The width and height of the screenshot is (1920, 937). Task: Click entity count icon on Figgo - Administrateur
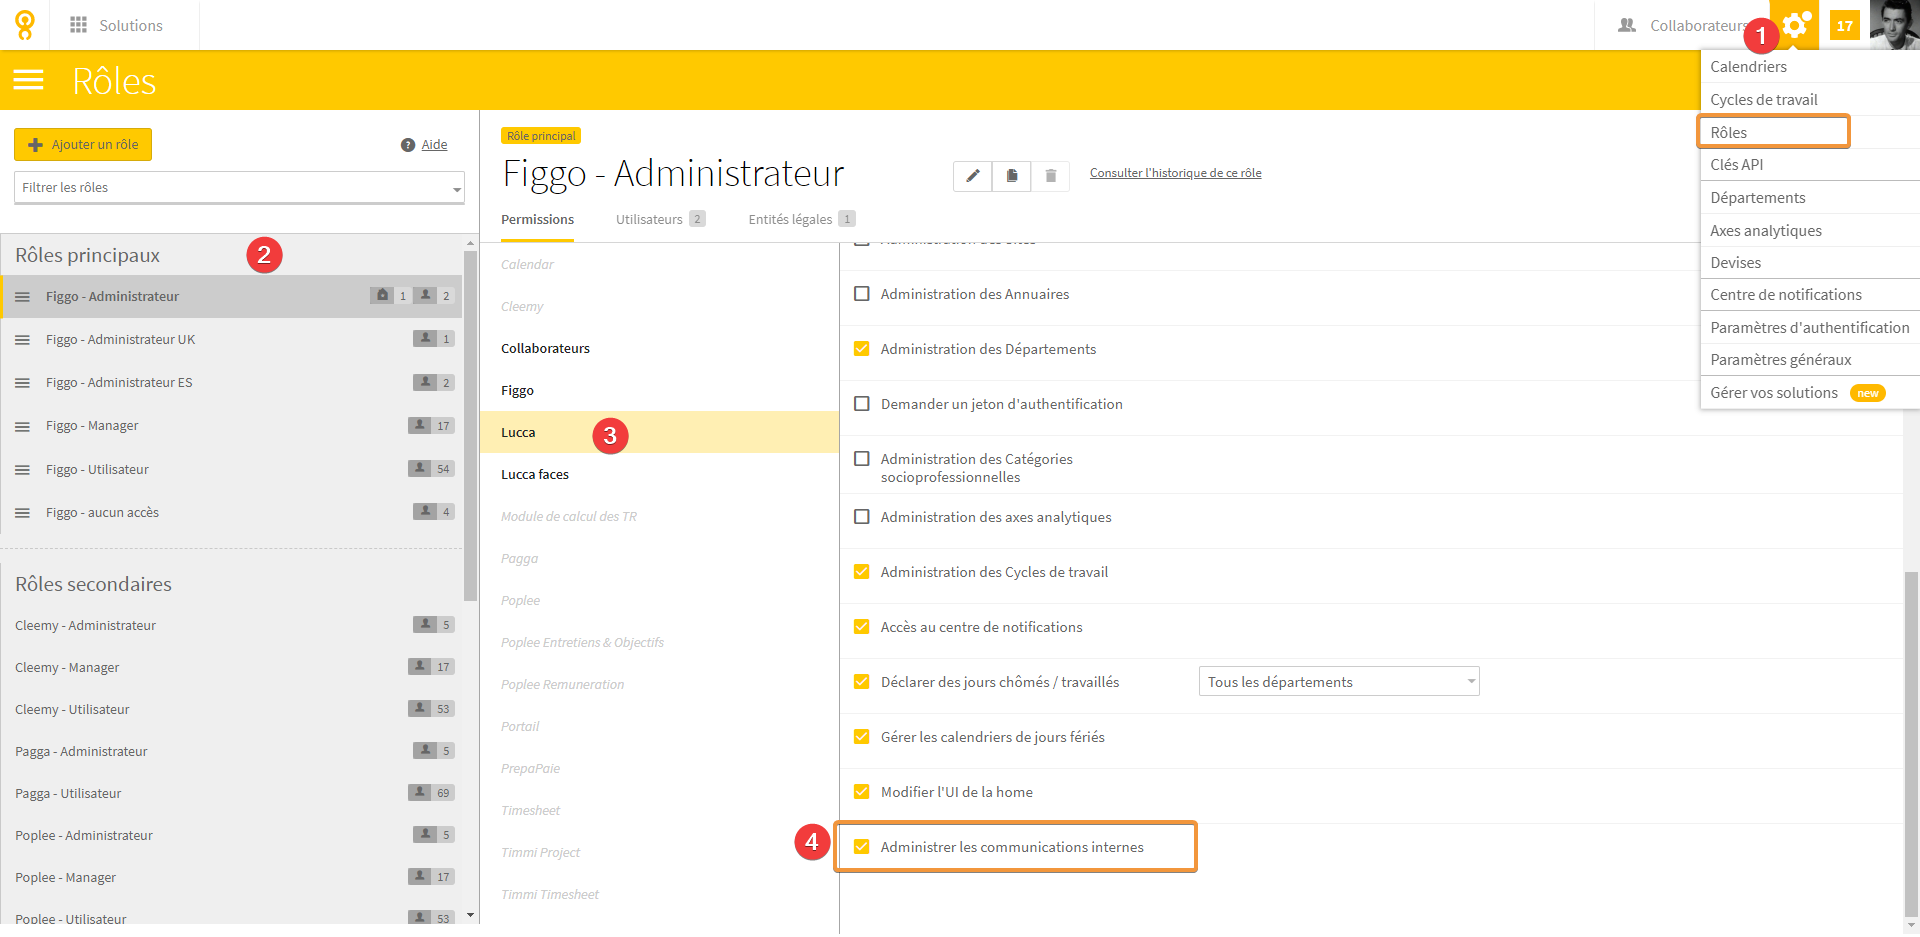click(382, 295)
